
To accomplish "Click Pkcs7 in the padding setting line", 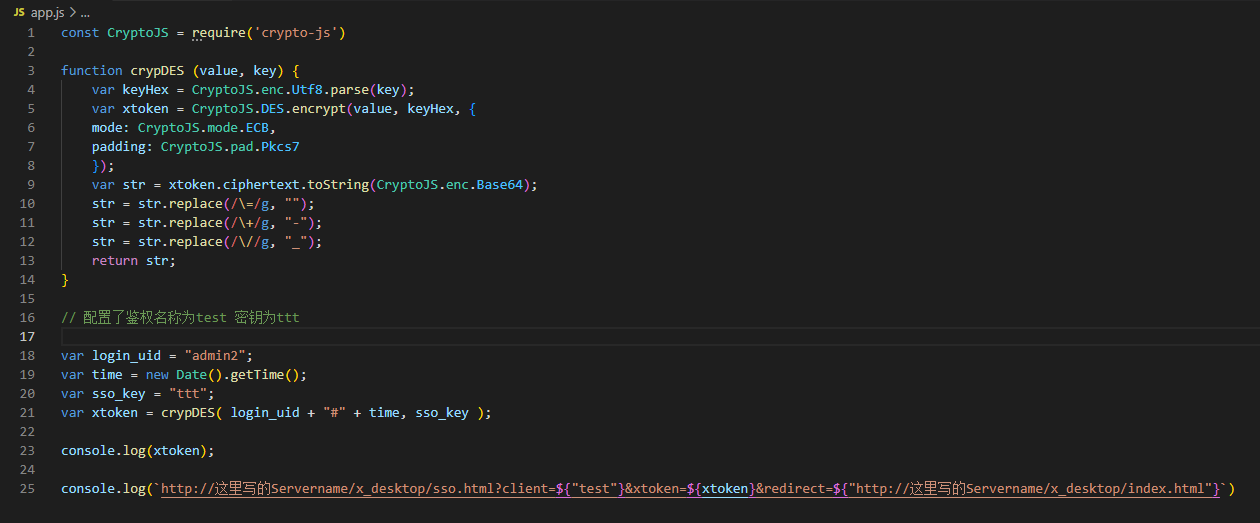I will [x=280, y=147].
